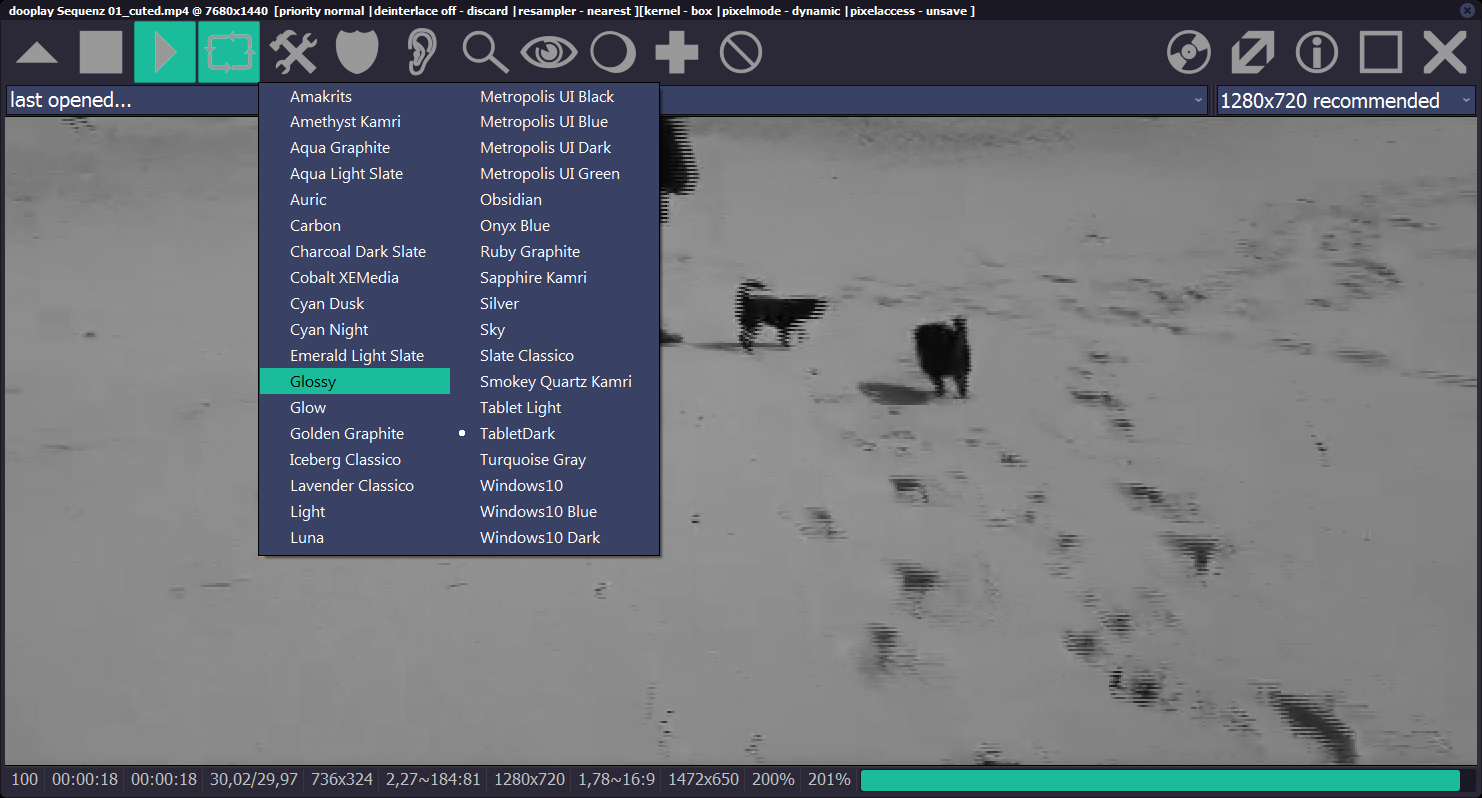The image size is (1482, 798).
Task: Click the wrench and tools settings icon
Action: click(x=293, y=52)
